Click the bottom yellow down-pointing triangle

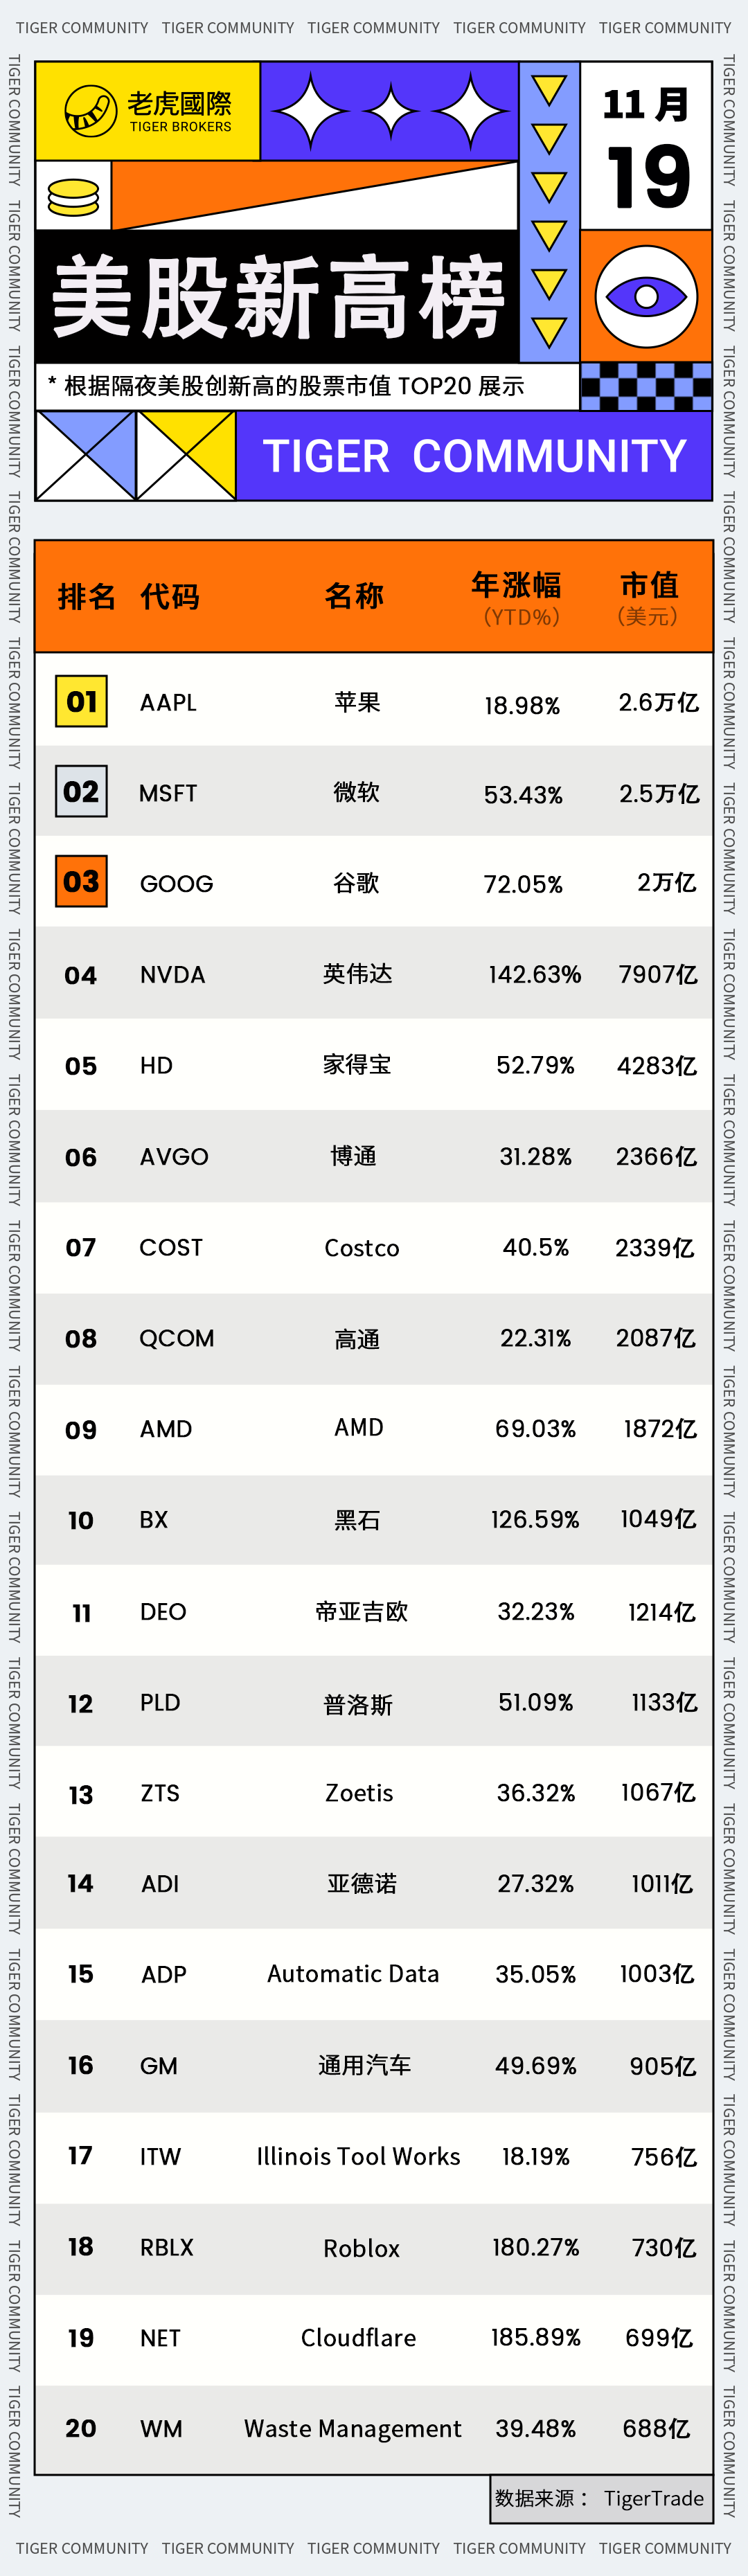pos(549,332)
